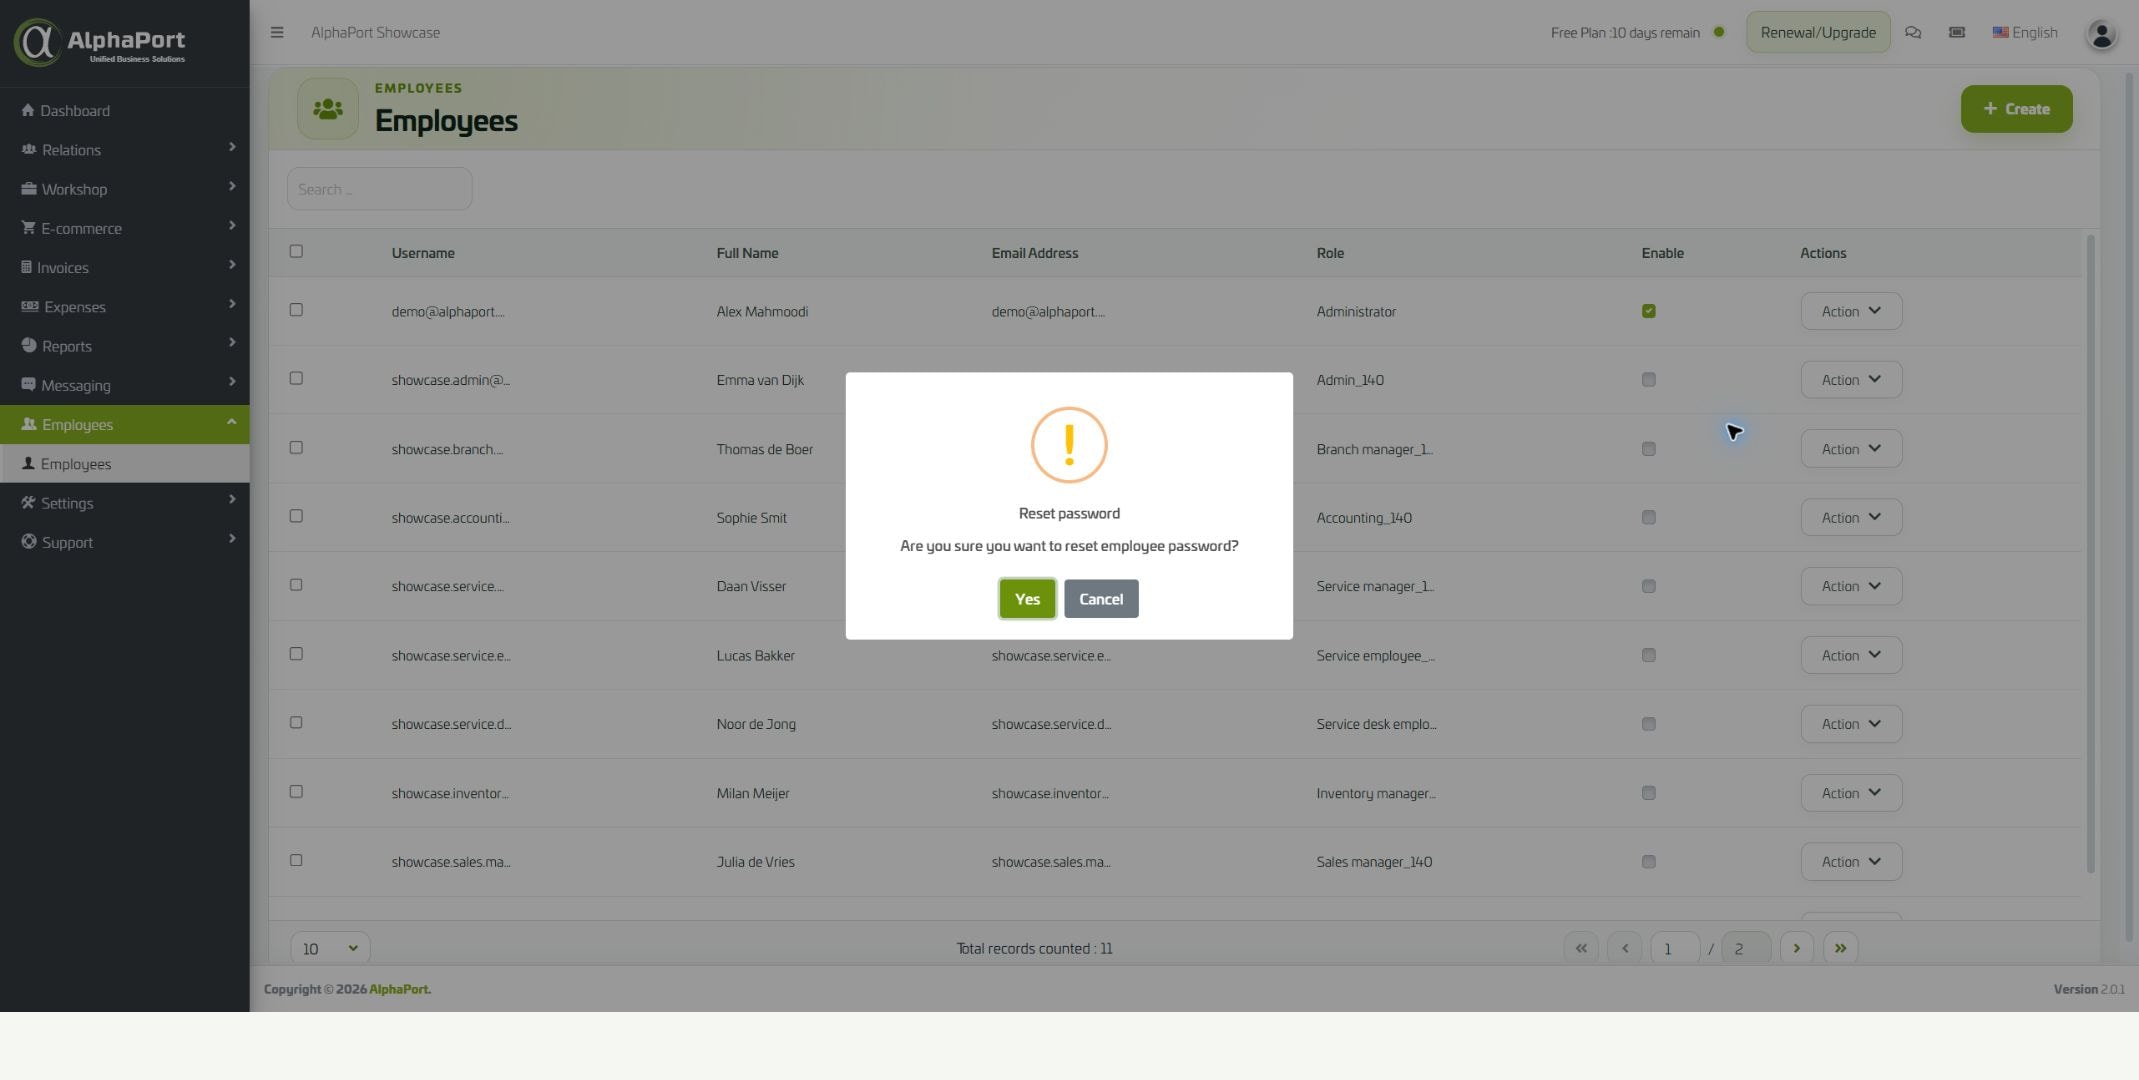Go to the previous page arrow
2139x1080 pixels.
[1625, 948]
